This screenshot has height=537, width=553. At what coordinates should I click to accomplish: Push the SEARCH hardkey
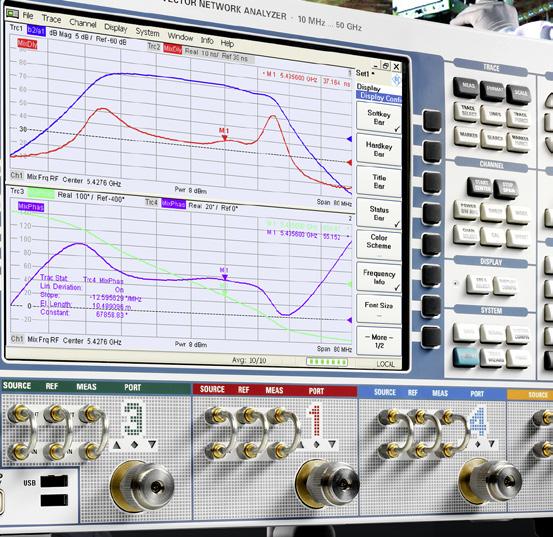pos(493,139)
